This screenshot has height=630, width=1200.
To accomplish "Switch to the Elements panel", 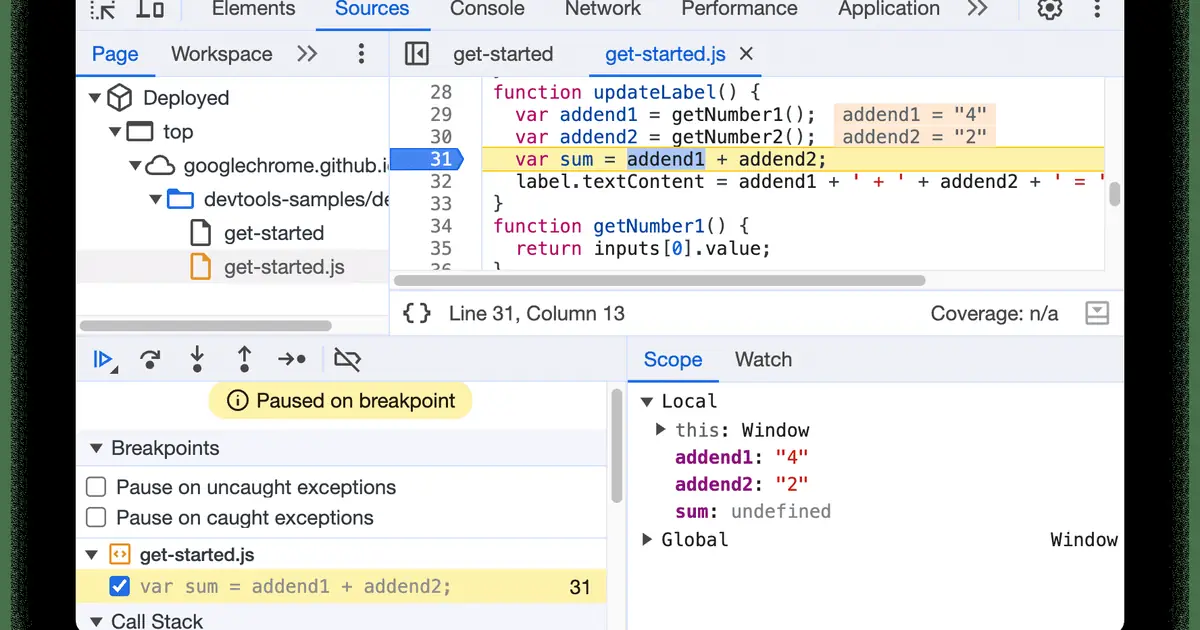I will 254,9.
